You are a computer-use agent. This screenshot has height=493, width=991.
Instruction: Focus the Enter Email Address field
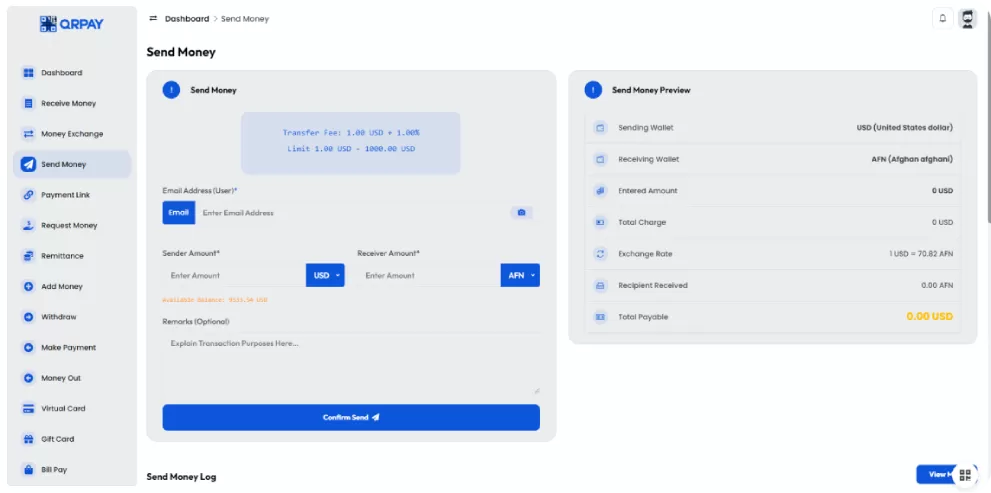(350, 213)
